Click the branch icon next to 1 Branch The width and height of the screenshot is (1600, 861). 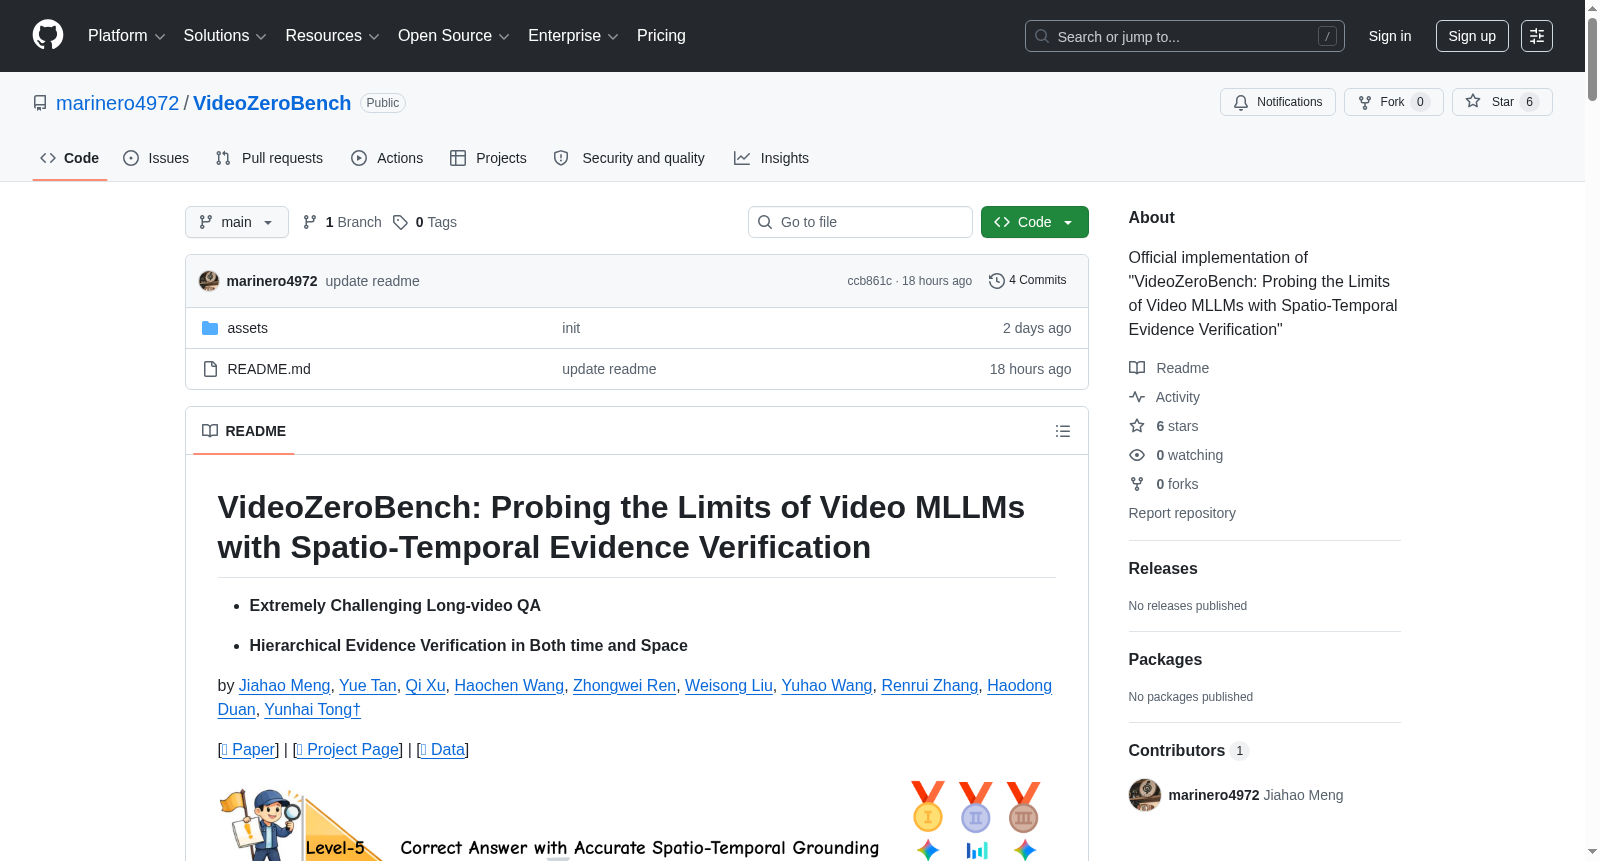(310, 222)
